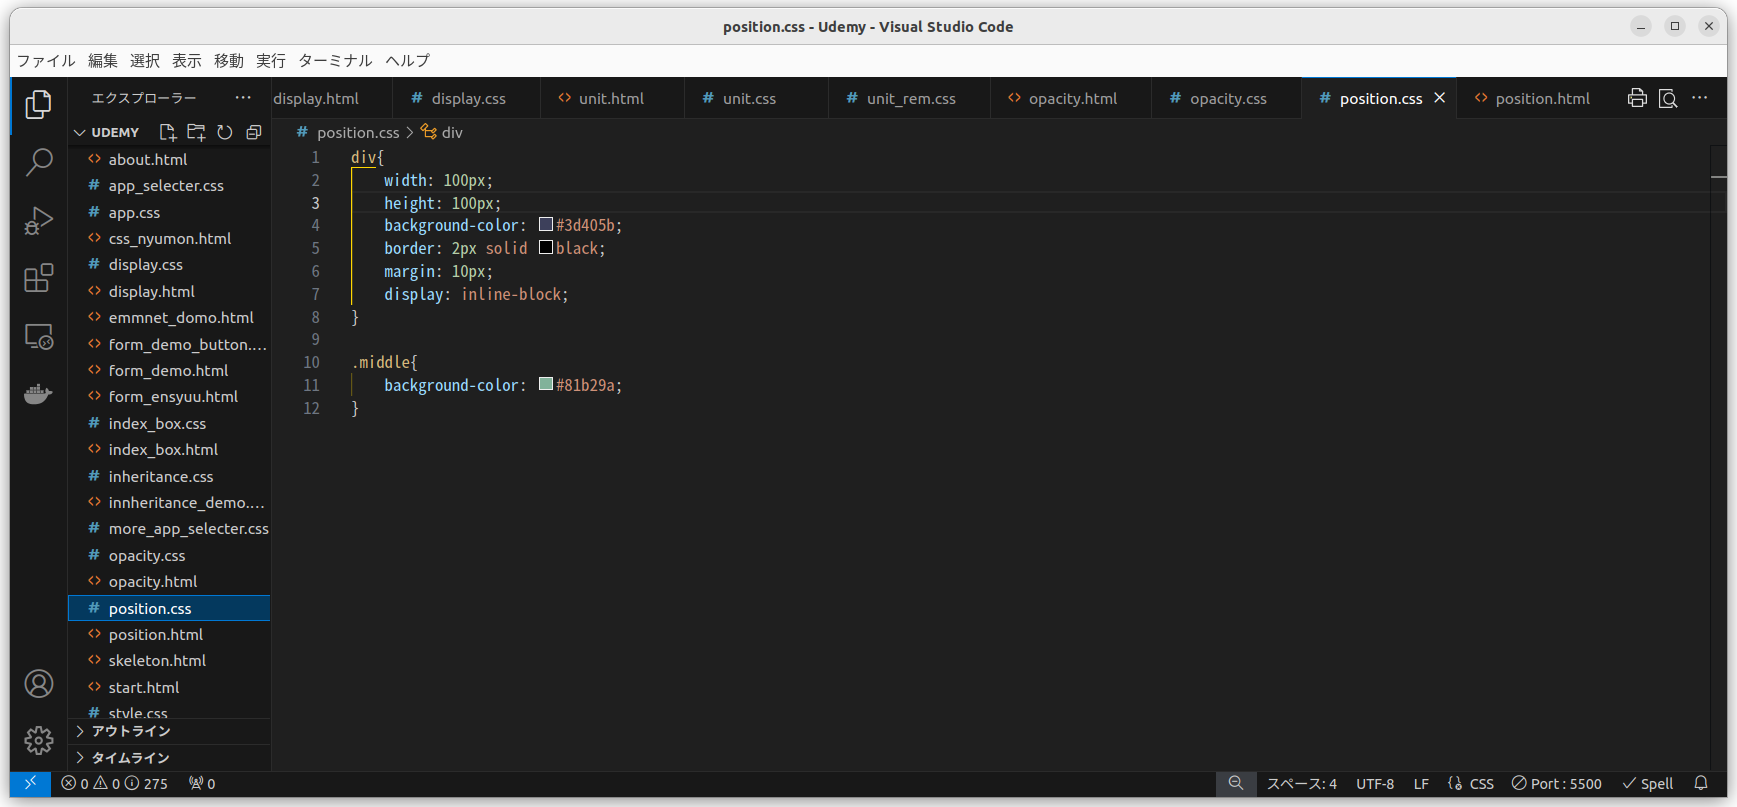
Task: Open the Docker view
Action: pyautogui.click(x=38, y=393)
